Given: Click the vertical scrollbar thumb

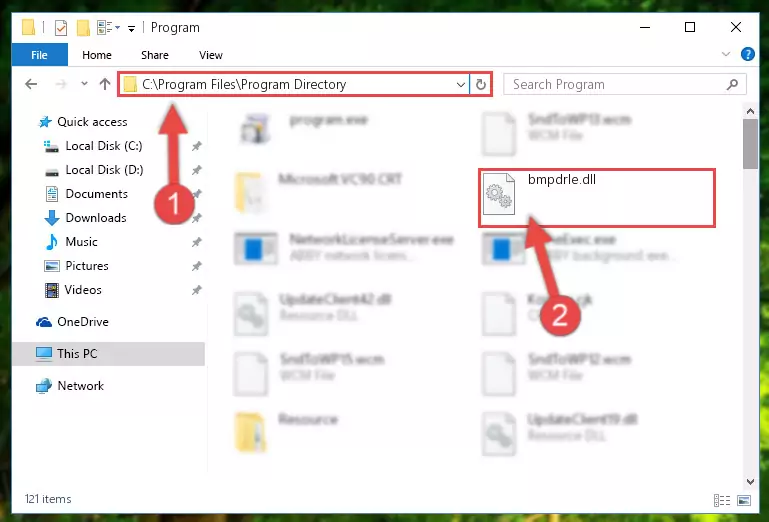Looking at the screenshot, I should 750,144.
